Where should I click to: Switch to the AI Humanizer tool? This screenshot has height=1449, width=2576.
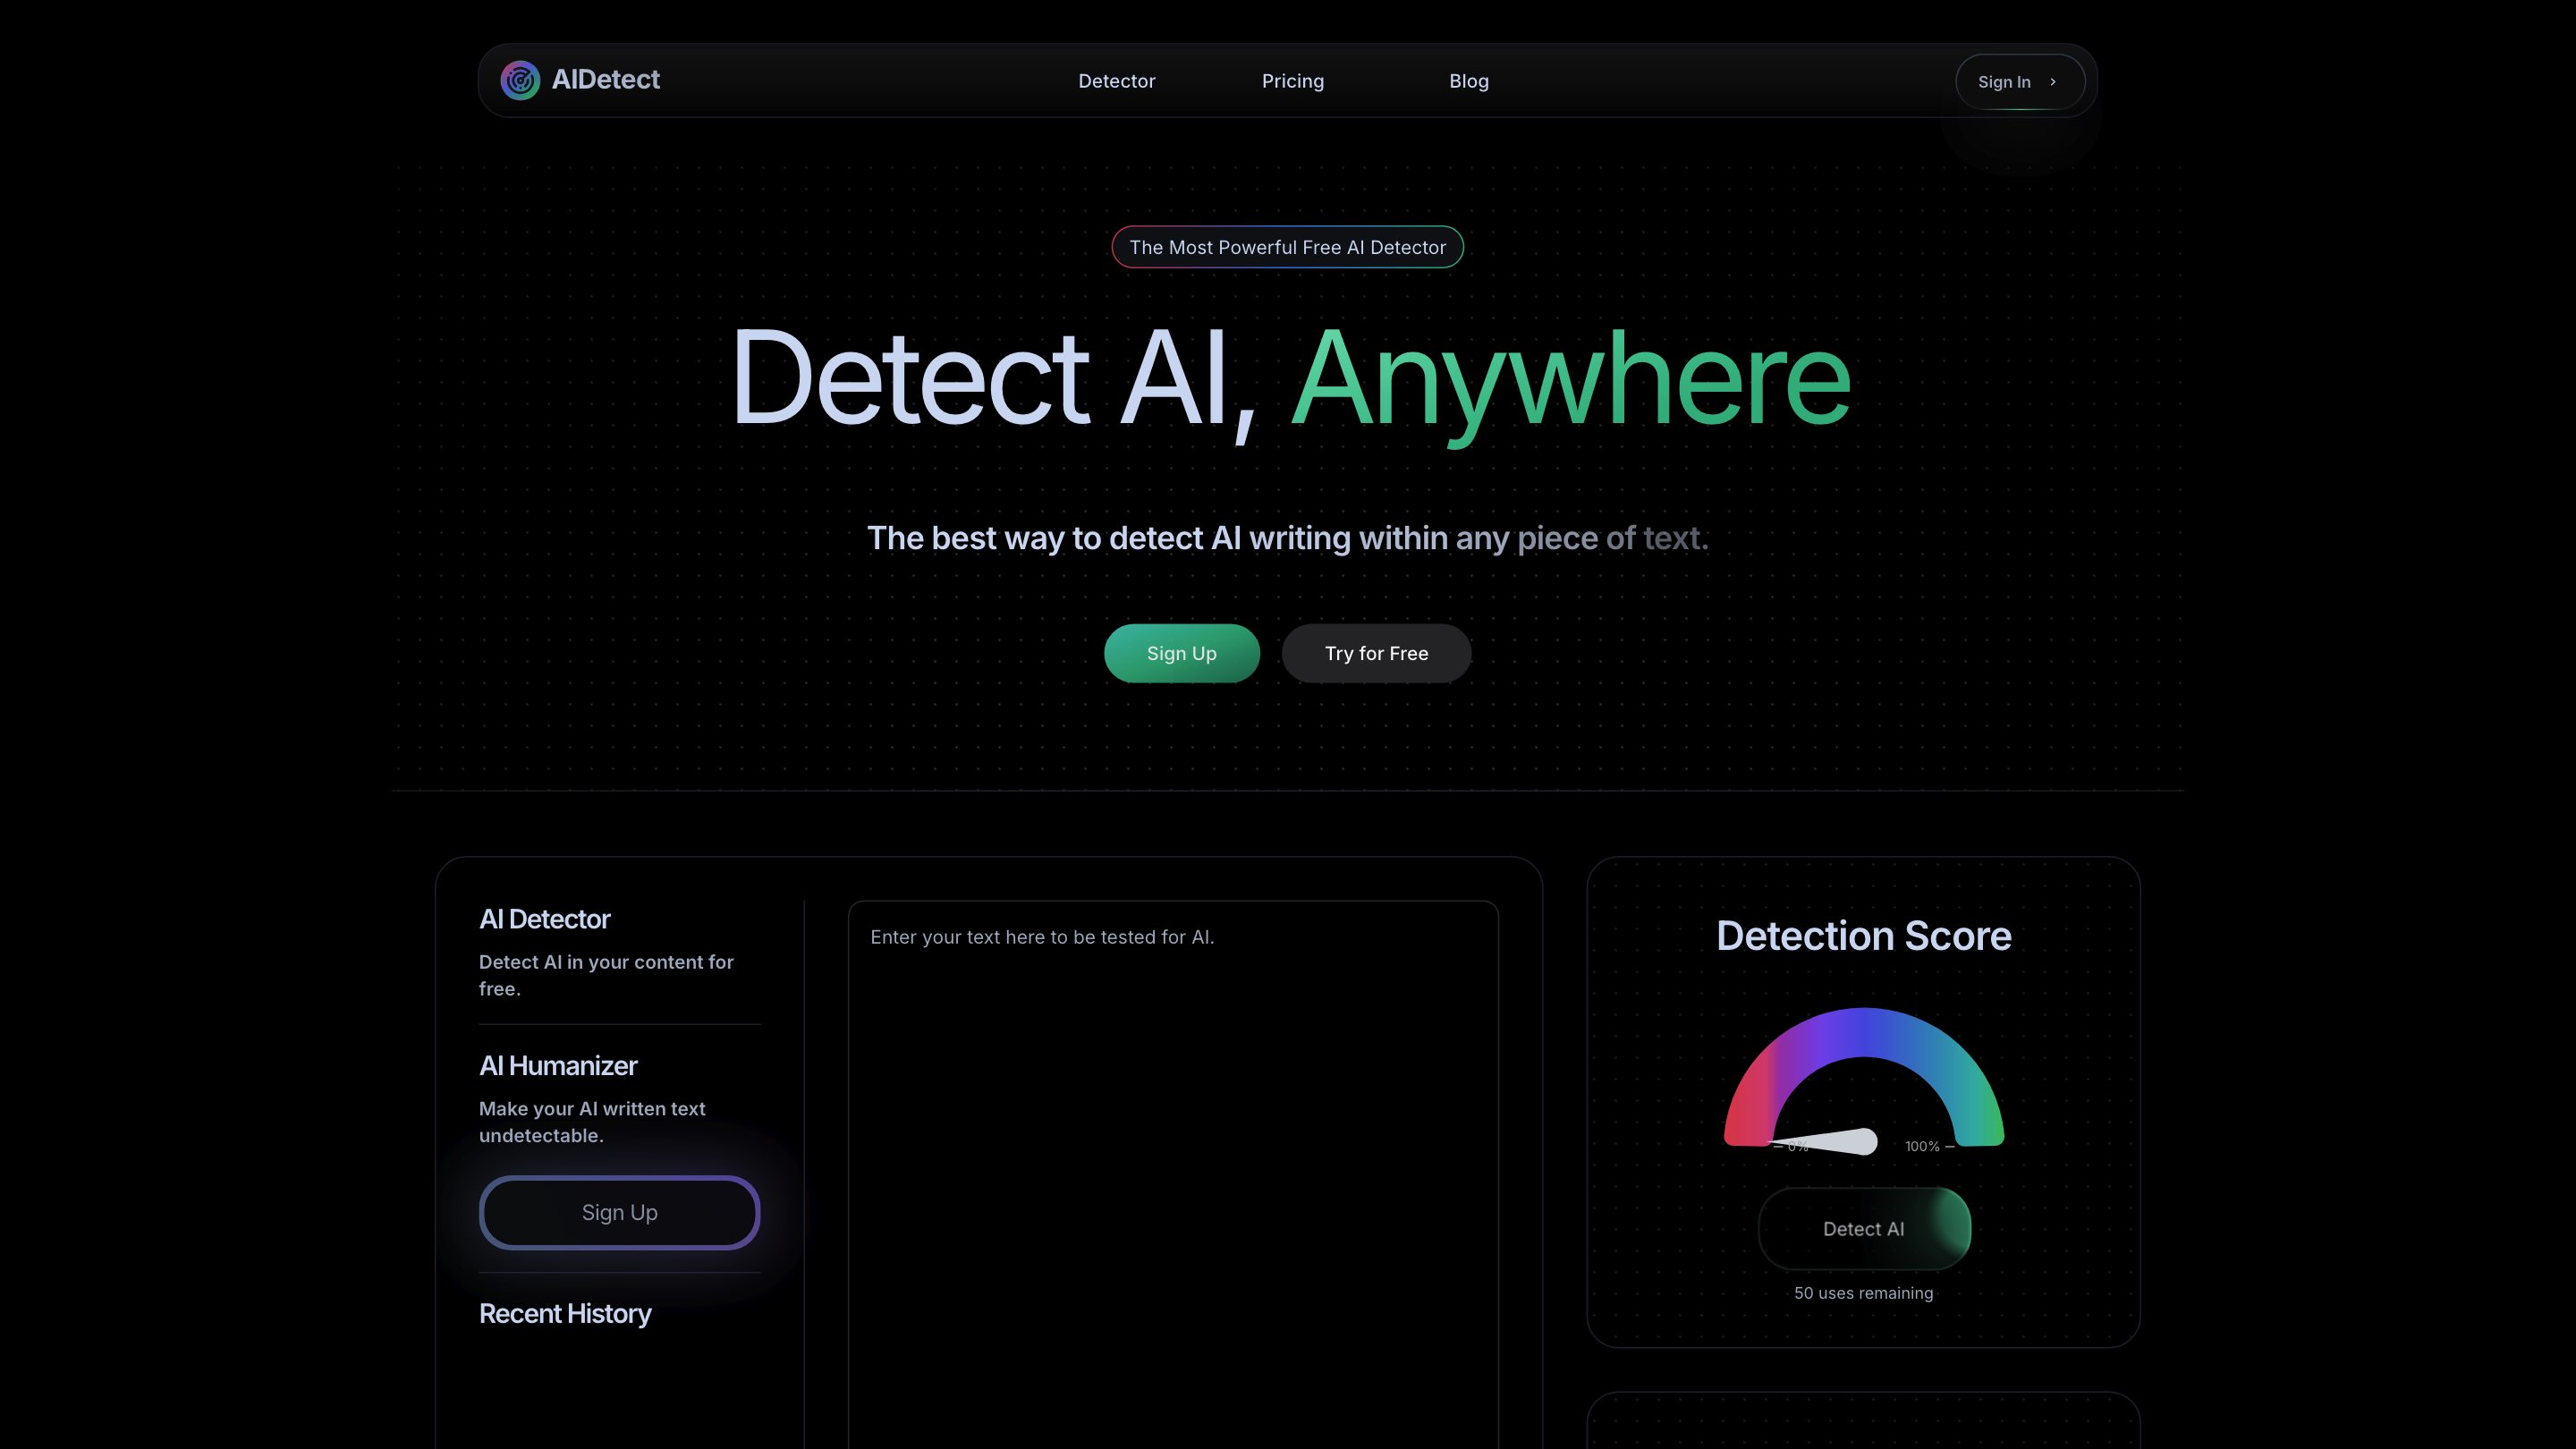click(558, 1065)
